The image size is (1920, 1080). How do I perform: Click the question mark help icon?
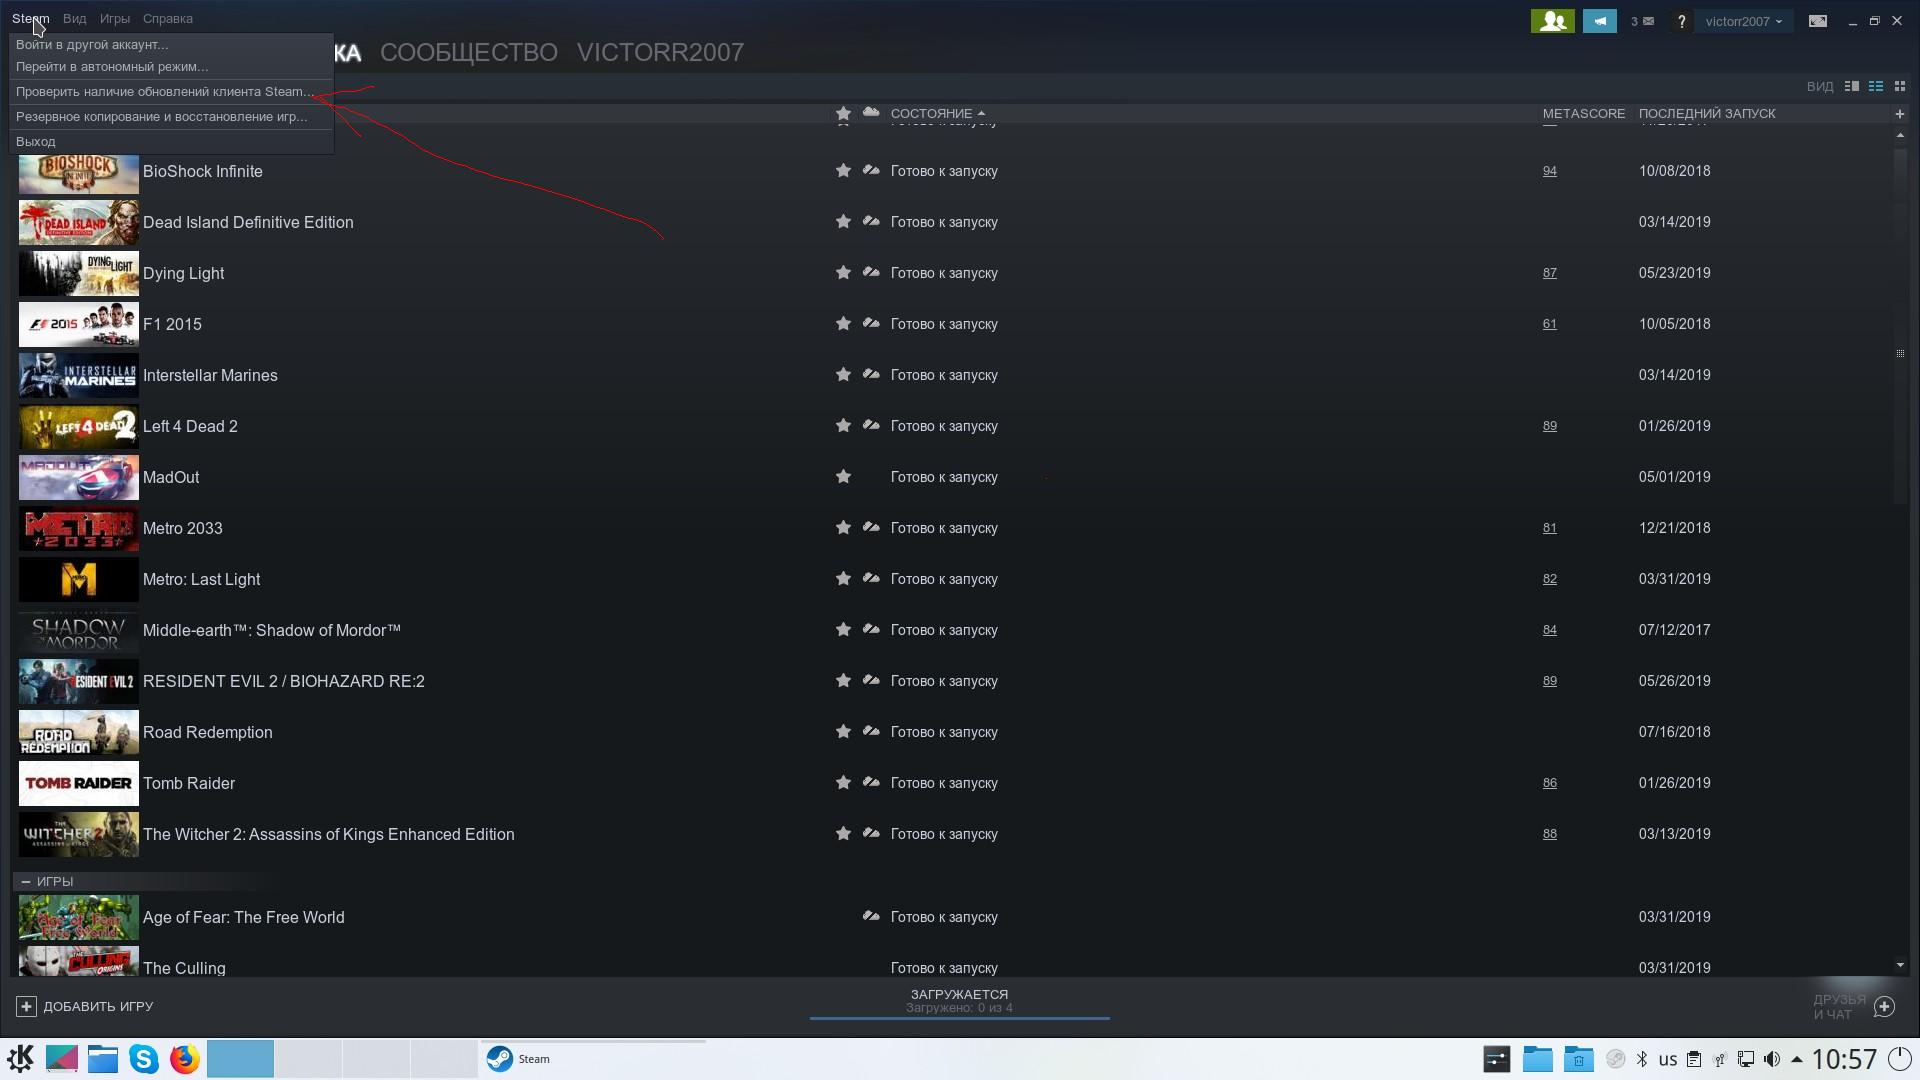[x=1681, y=21]
